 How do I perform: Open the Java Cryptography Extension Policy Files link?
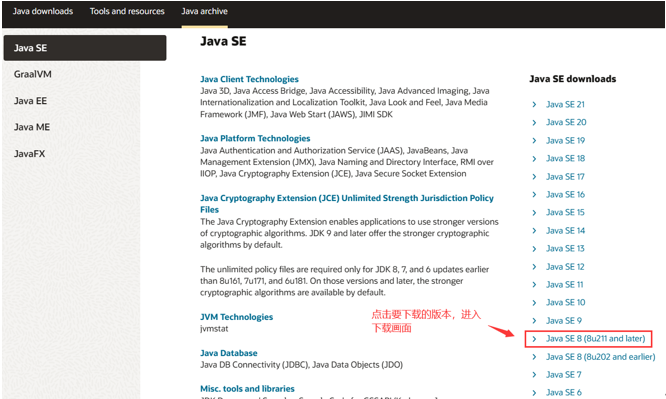(347, 204)
